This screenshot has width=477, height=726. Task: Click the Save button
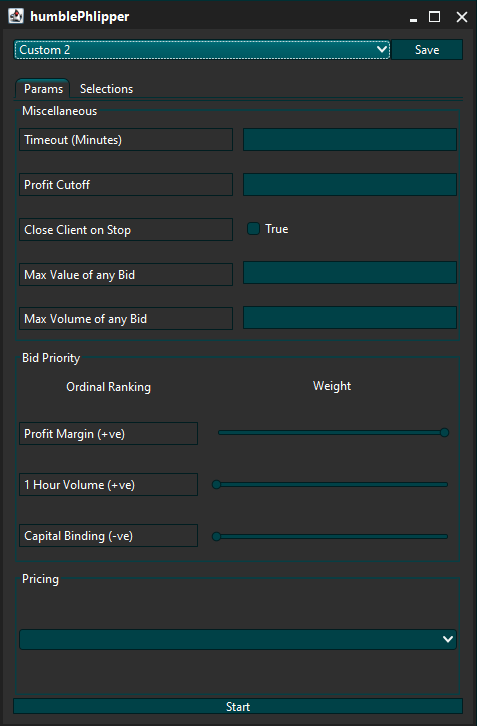pyautogui.click(x=427, y=50)
